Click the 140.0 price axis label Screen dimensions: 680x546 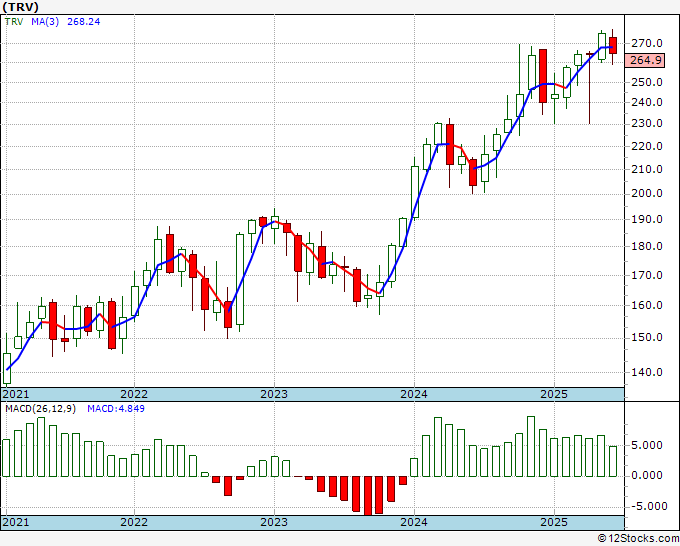[647, 372]
